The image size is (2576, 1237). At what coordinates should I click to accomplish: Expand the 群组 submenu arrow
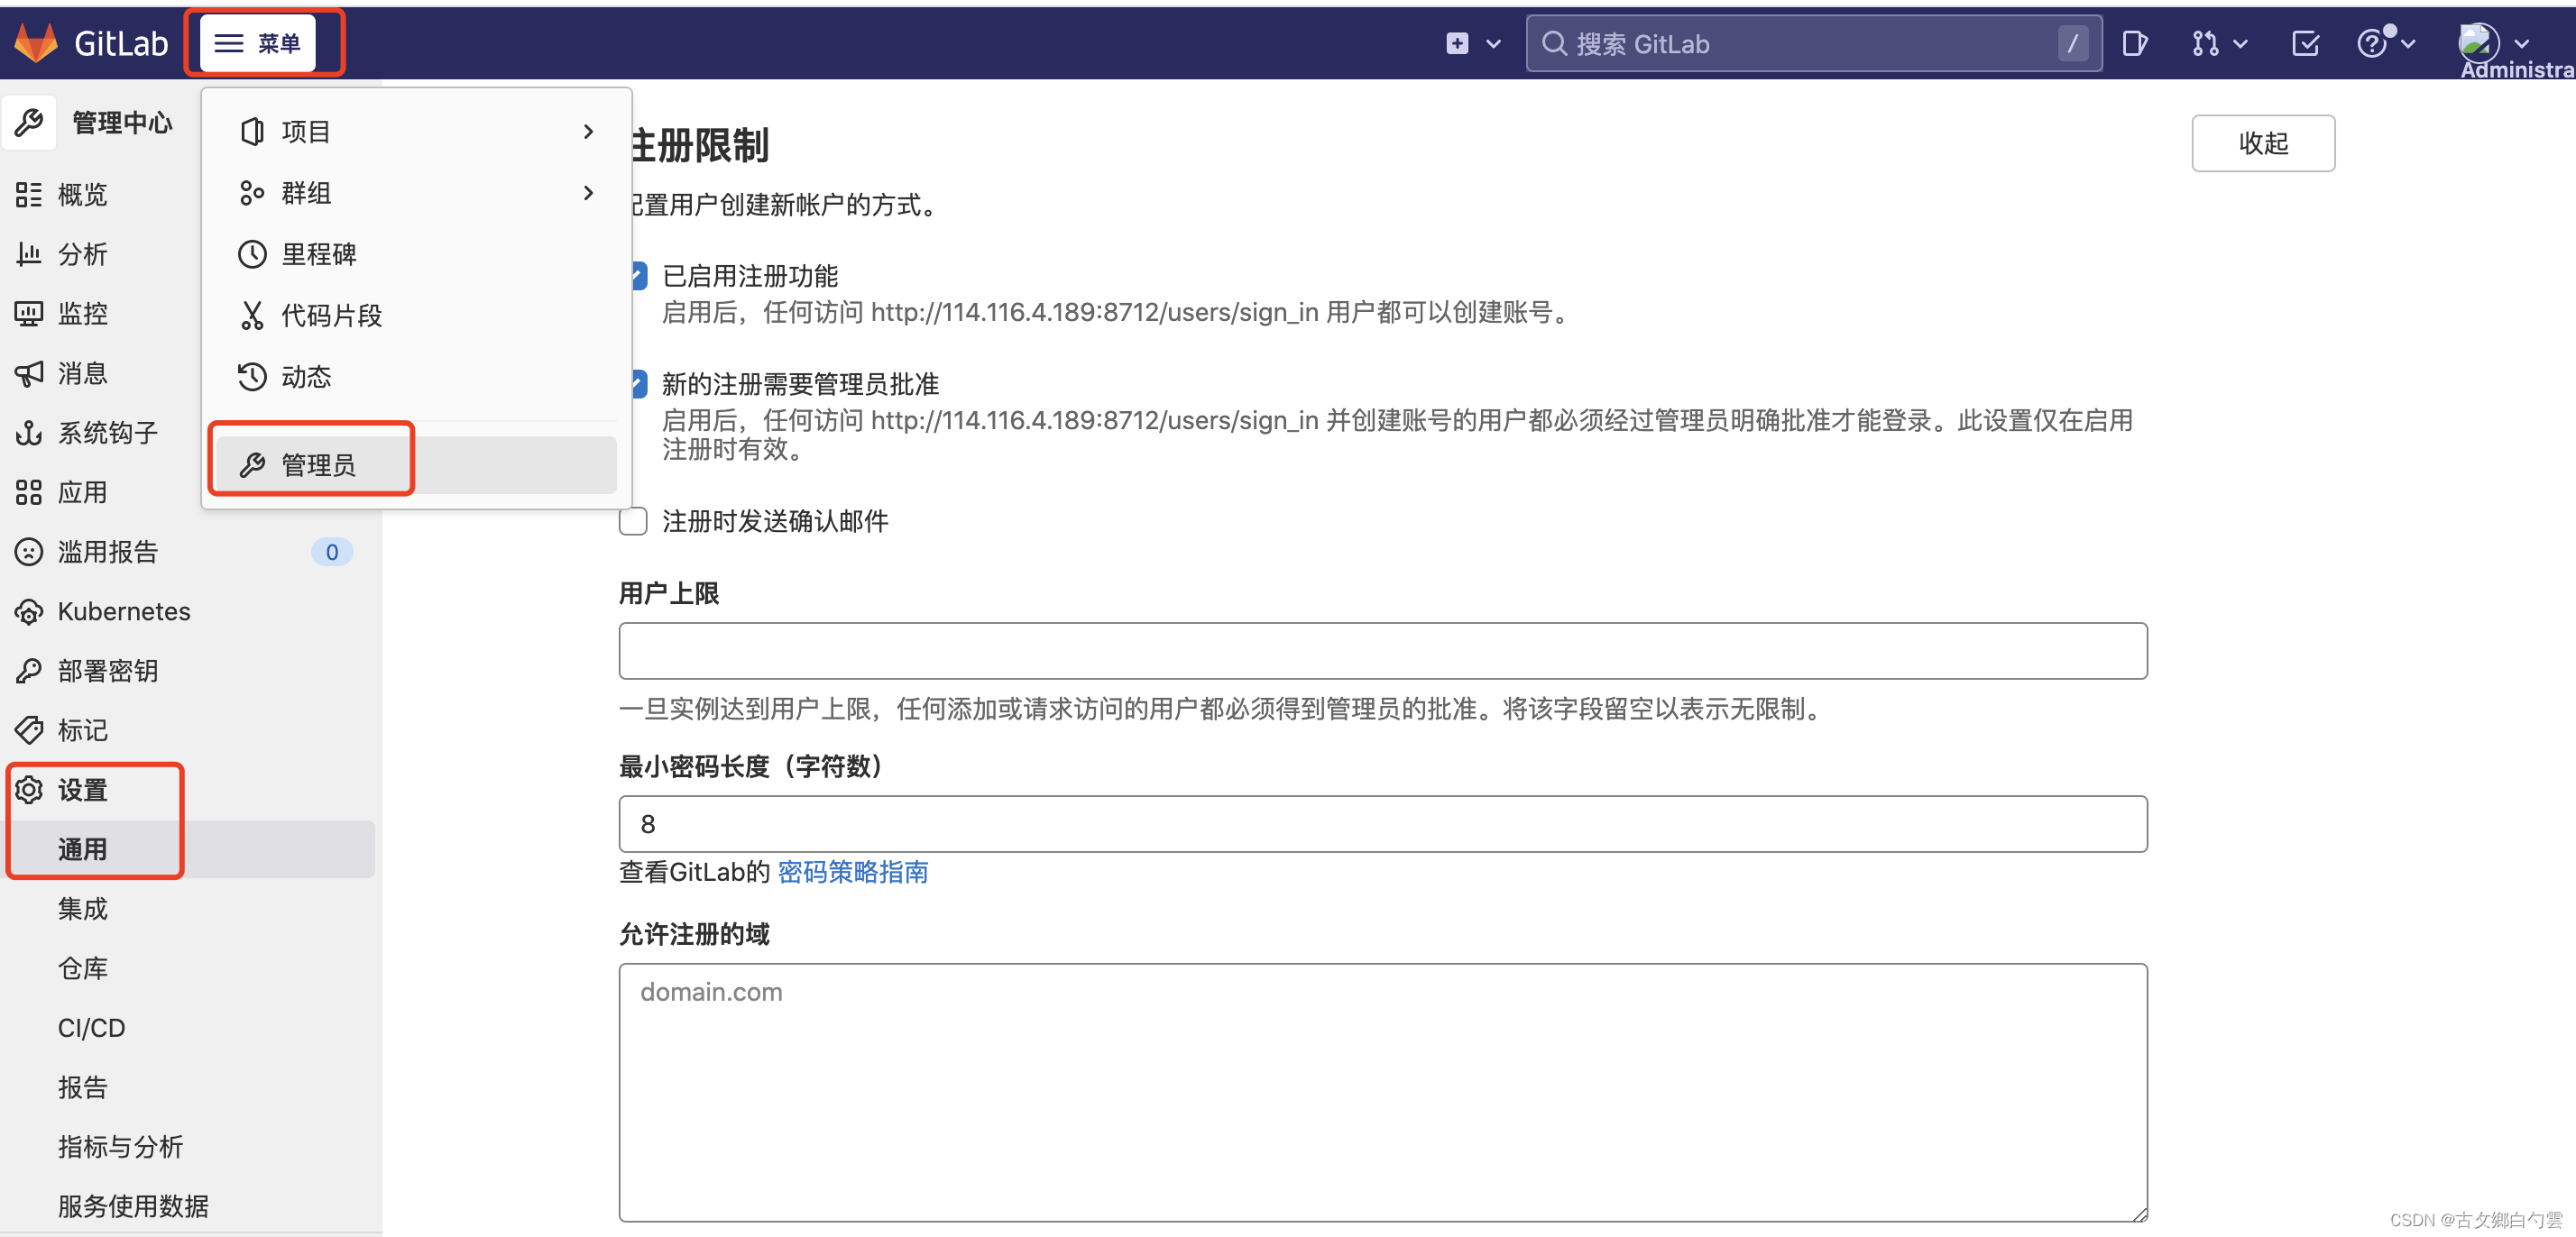click(588, 192)
